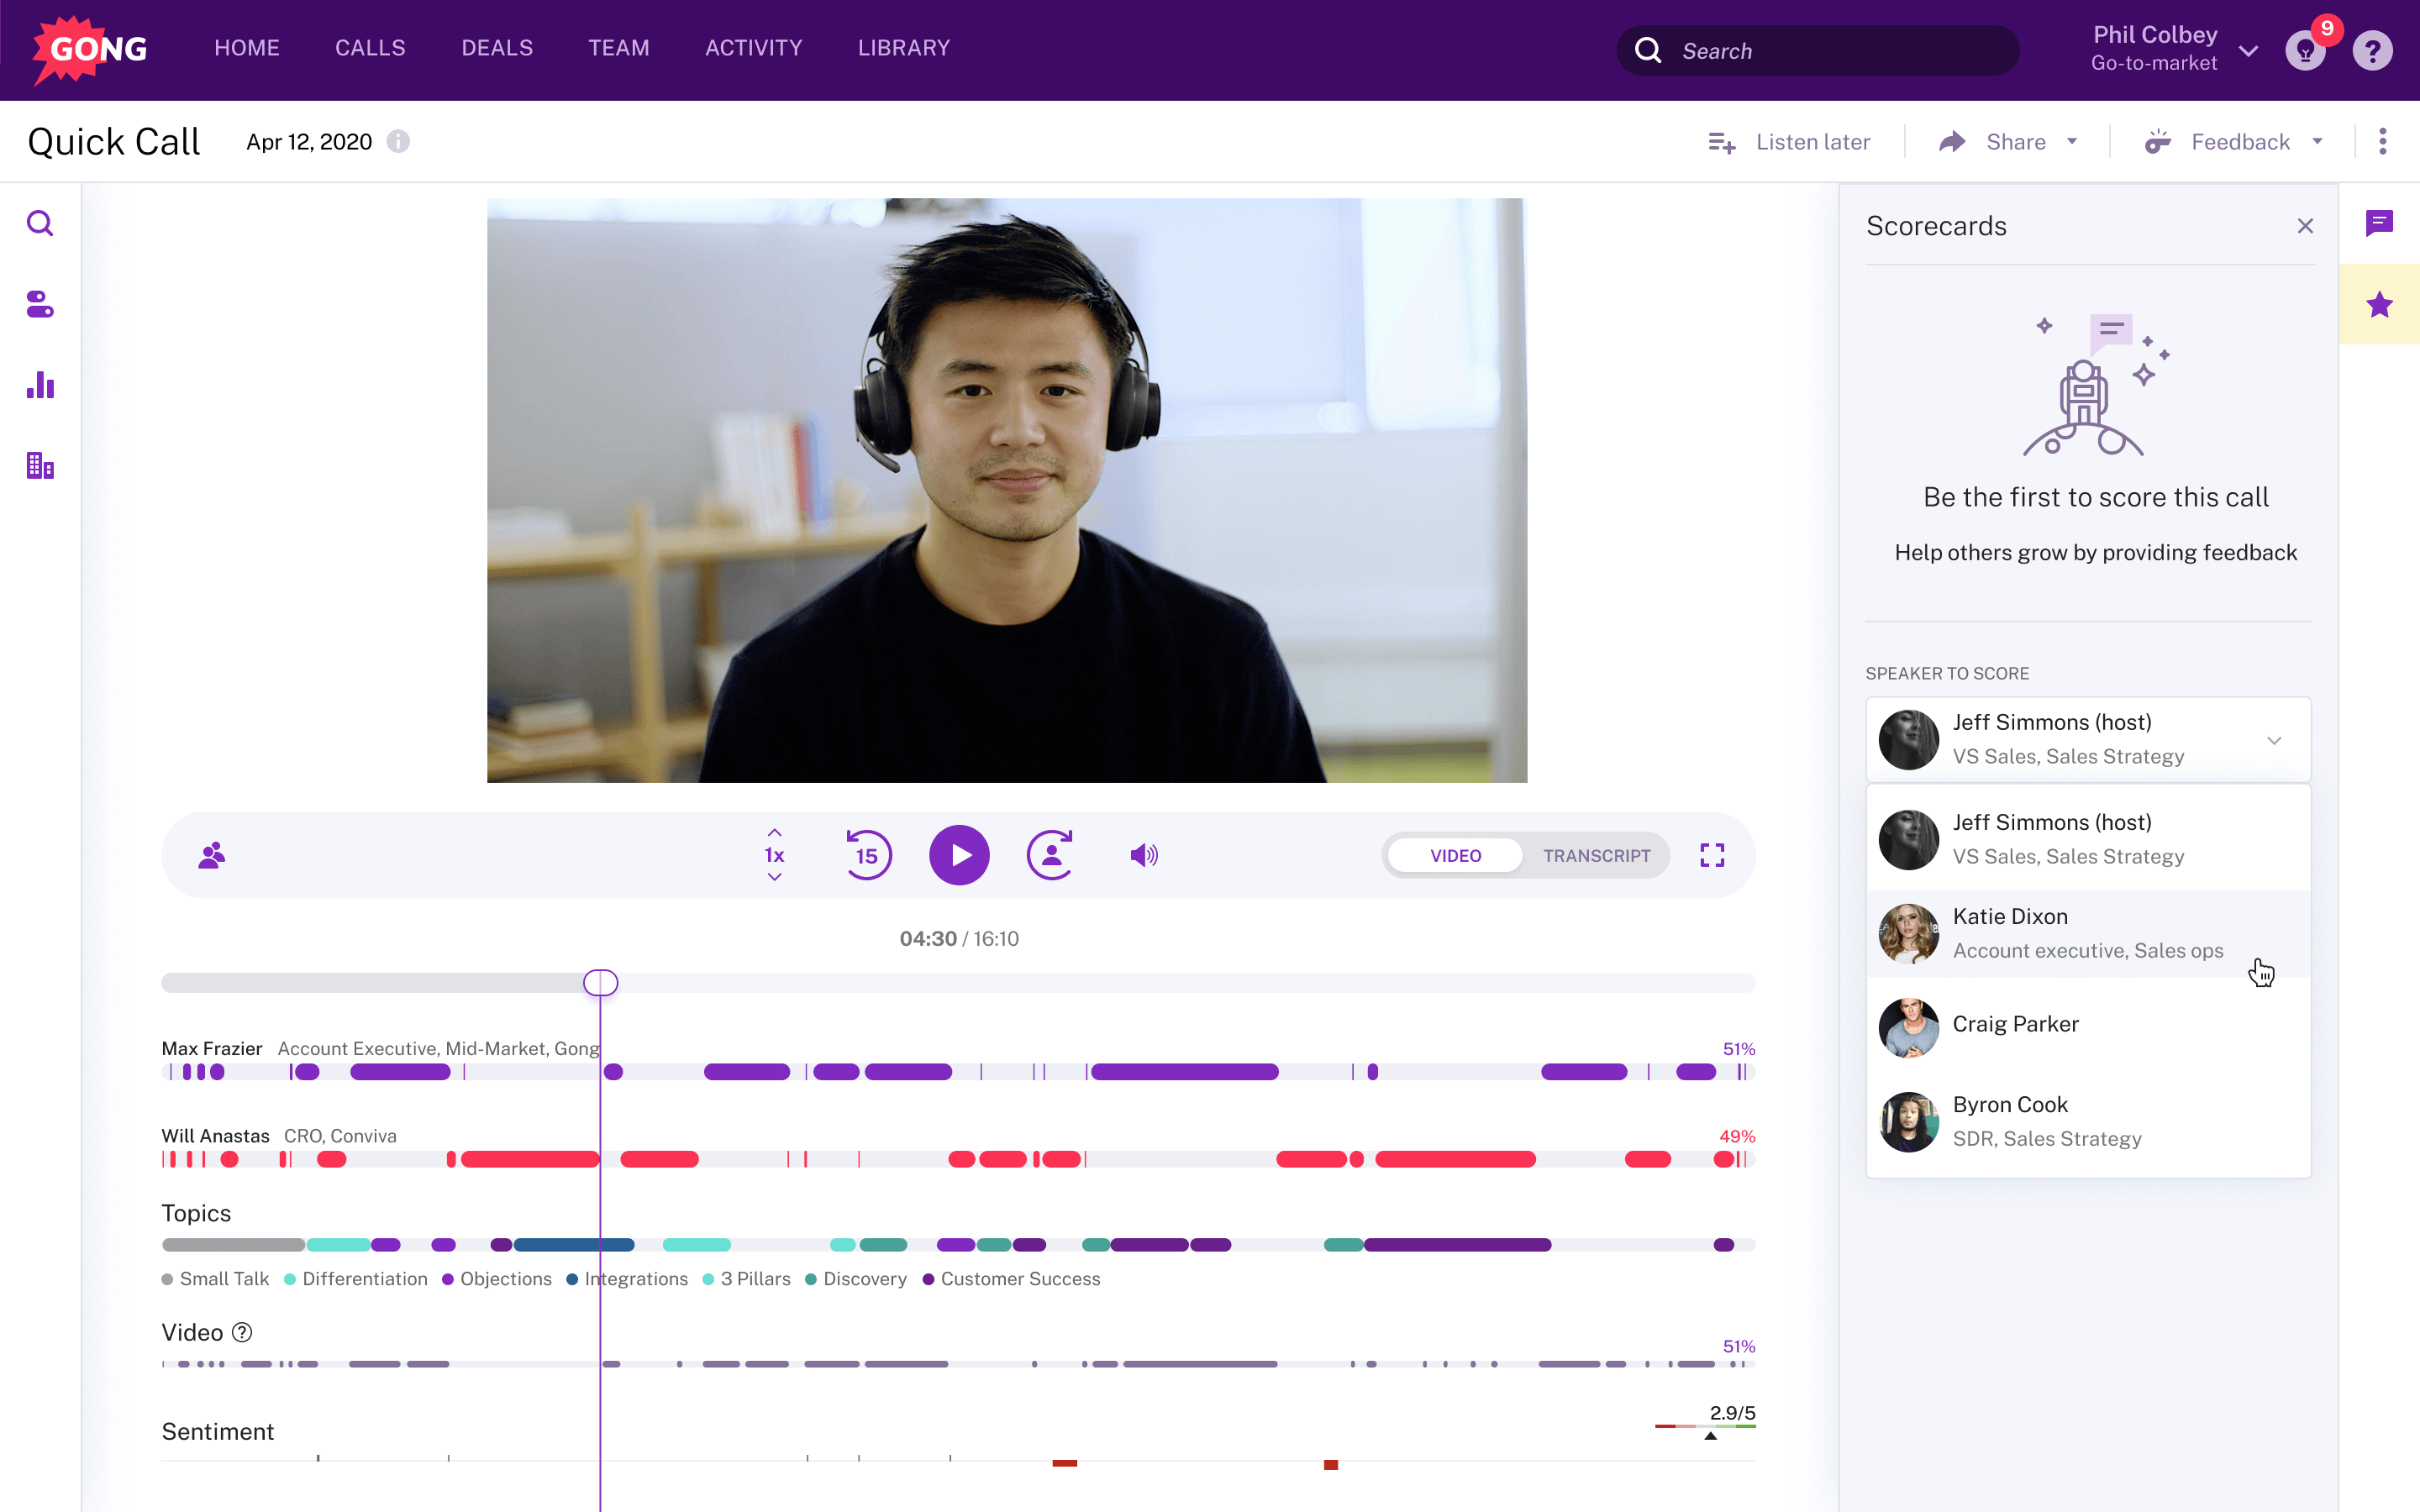Open the participants icon in player bar

211,855
